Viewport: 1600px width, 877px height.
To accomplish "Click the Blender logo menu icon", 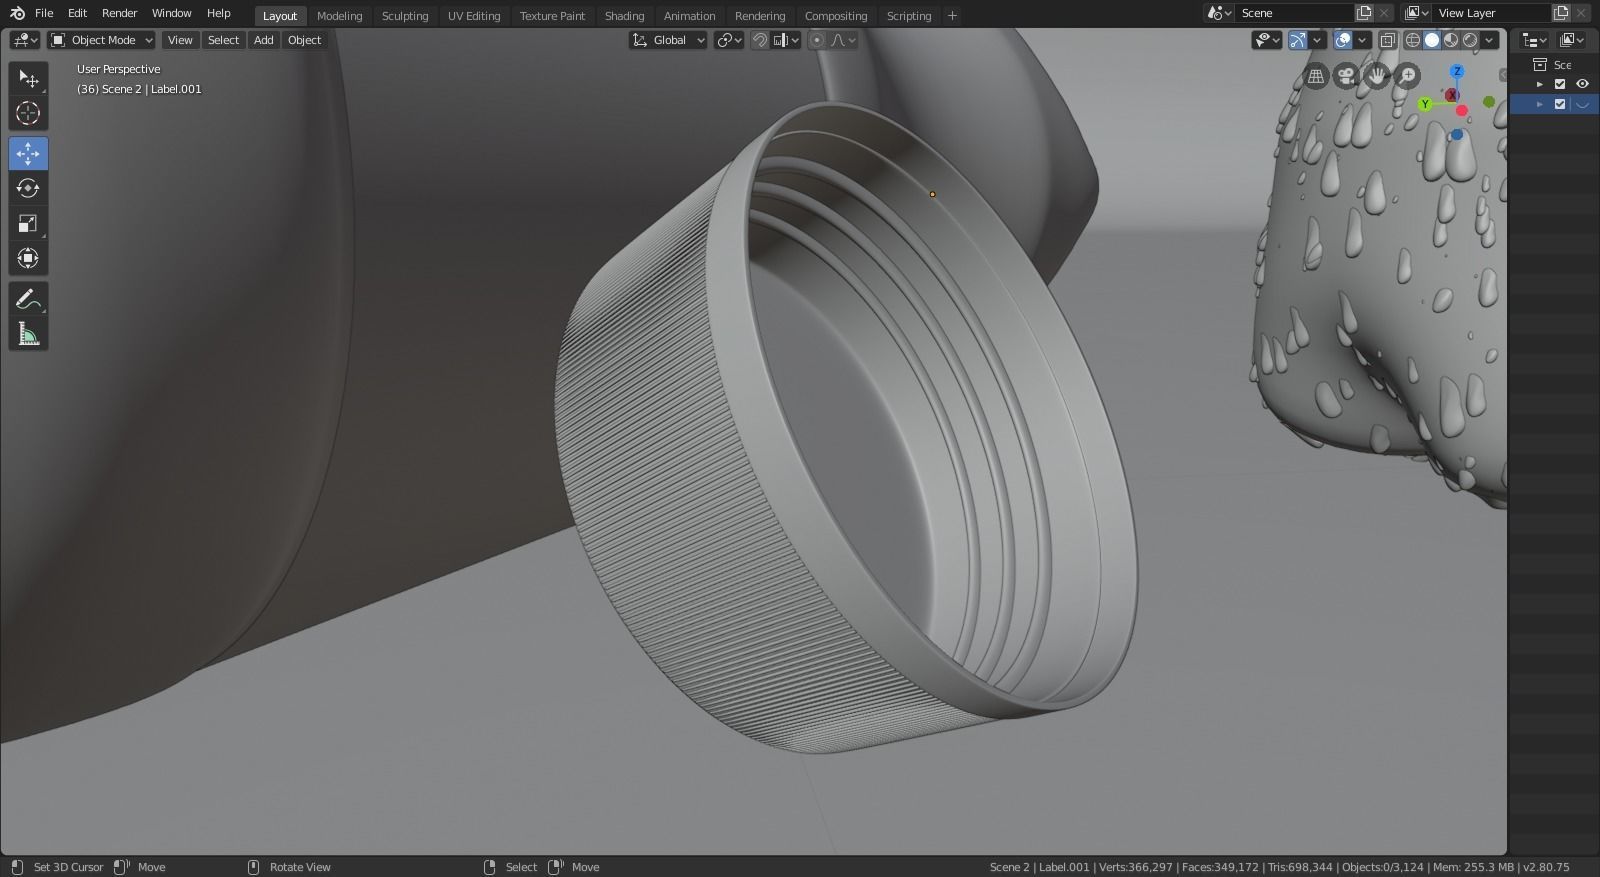I will 17,13.
